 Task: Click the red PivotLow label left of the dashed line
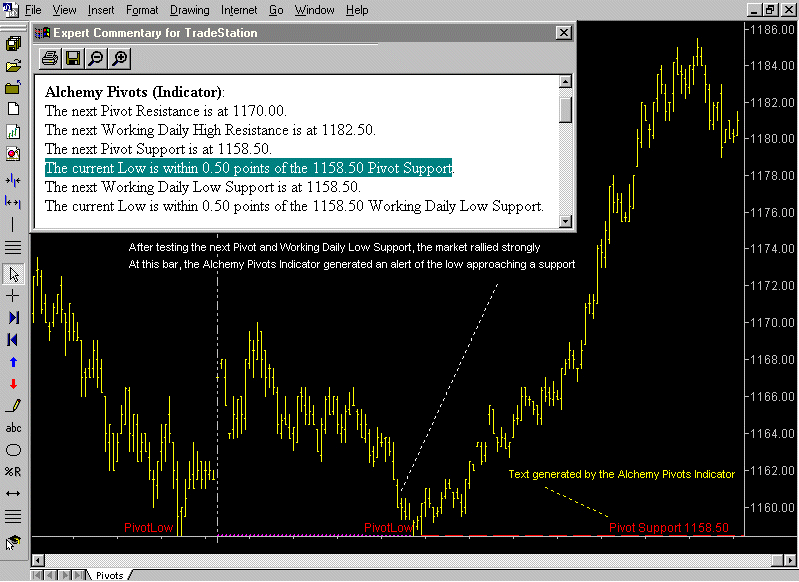(149, 527)
